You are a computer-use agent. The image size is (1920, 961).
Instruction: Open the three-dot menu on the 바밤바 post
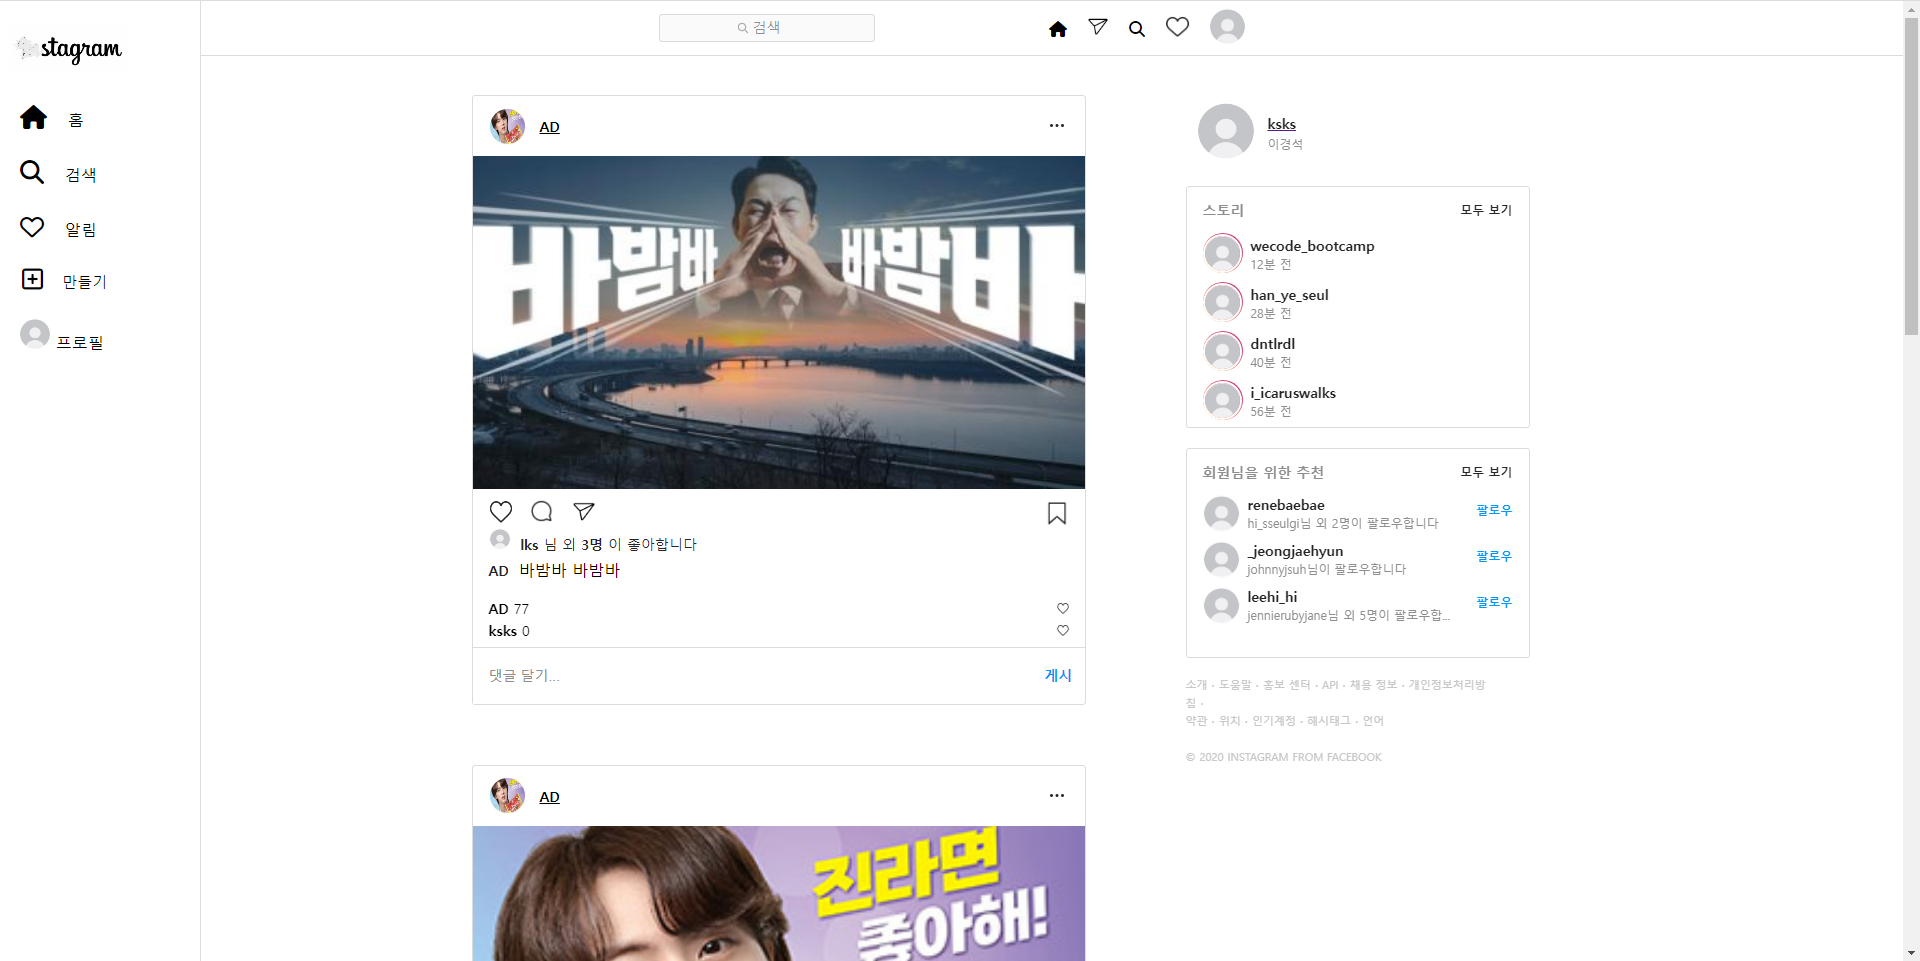tap(1056, 125)
